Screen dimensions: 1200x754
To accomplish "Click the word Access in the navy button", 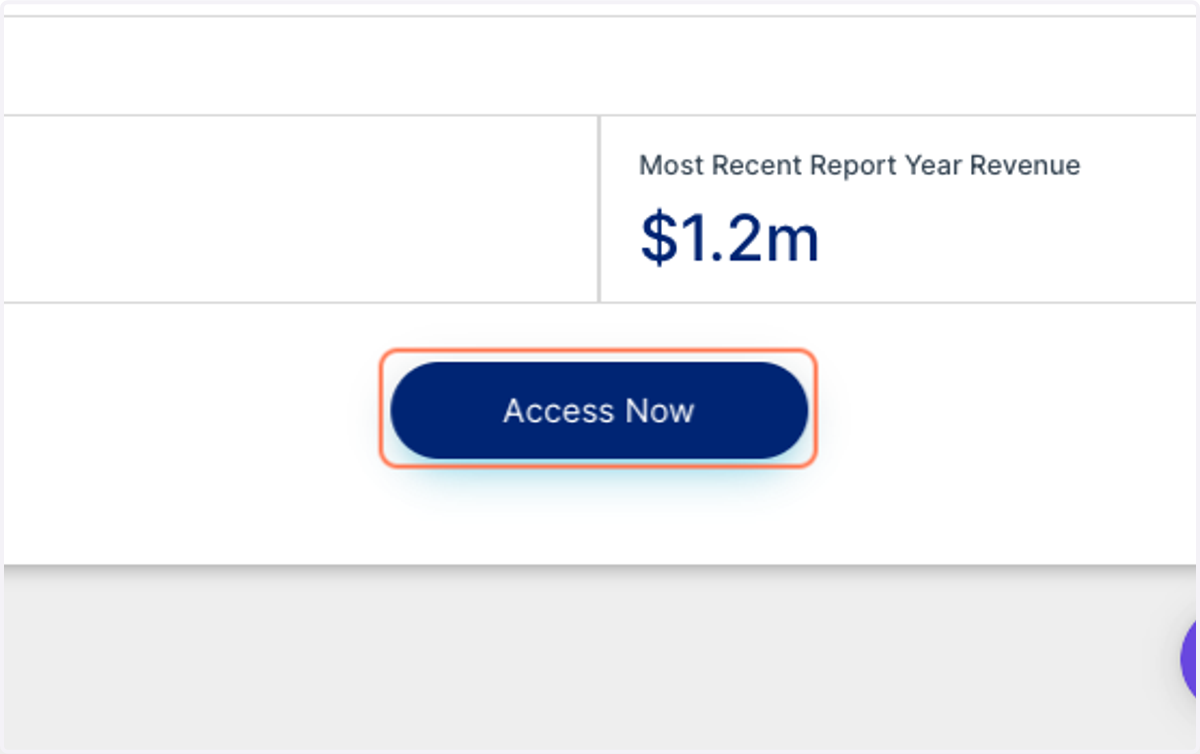I will click(558, 411).
